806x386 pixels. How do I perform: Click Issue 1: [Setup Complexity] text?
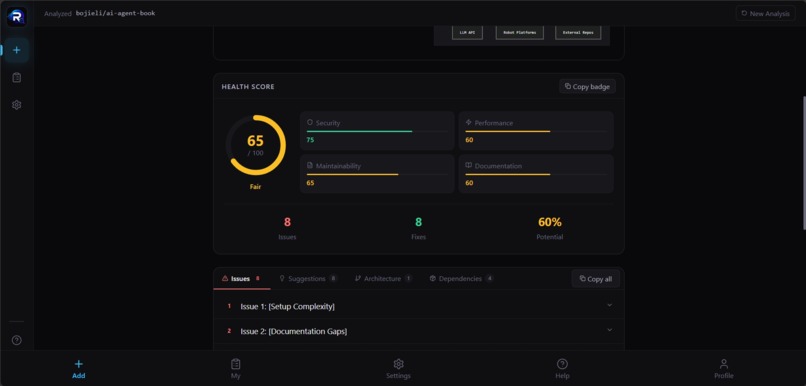coord(287,306)
